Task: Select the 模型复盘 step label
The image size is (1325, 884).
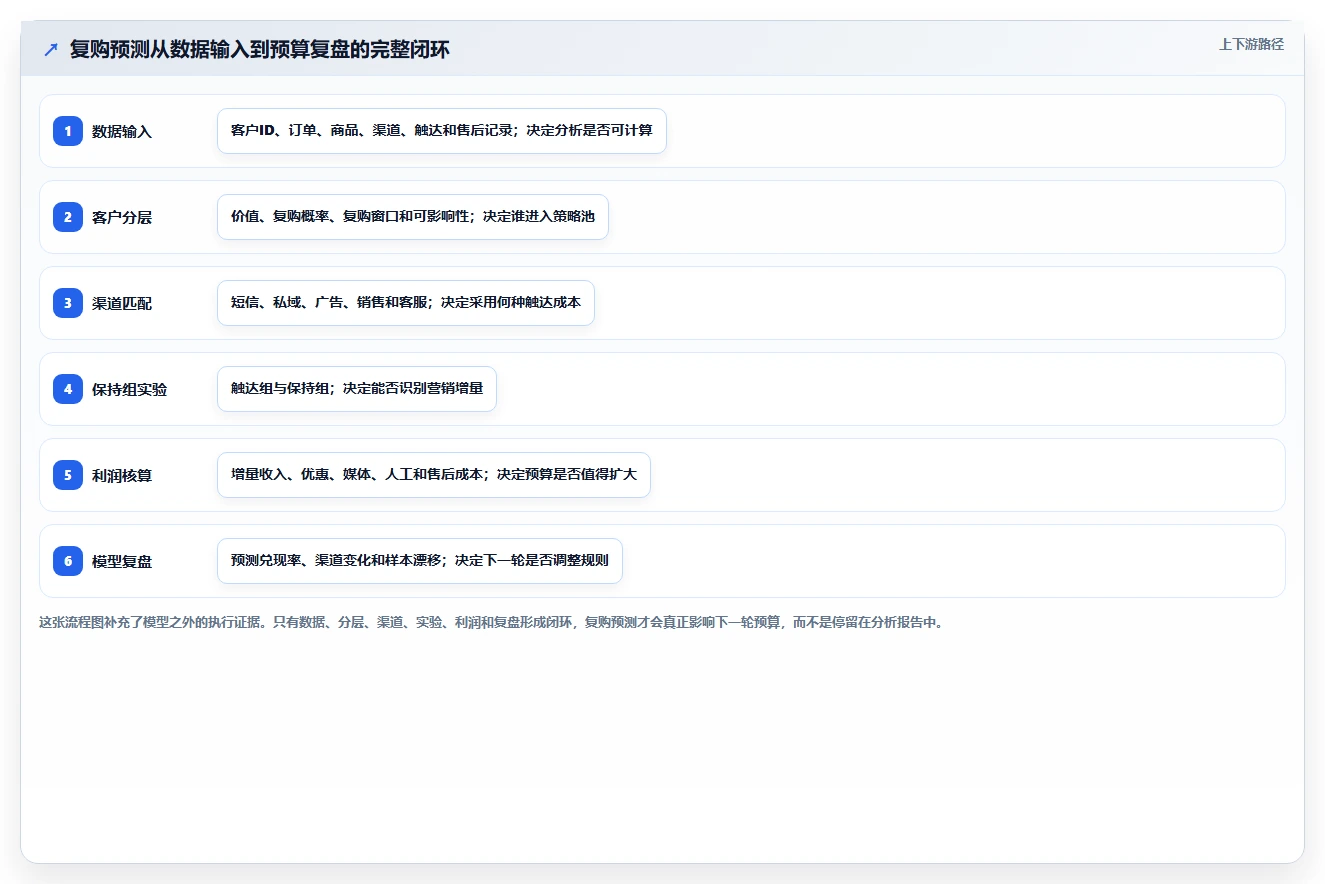Action: click(122, 561)
